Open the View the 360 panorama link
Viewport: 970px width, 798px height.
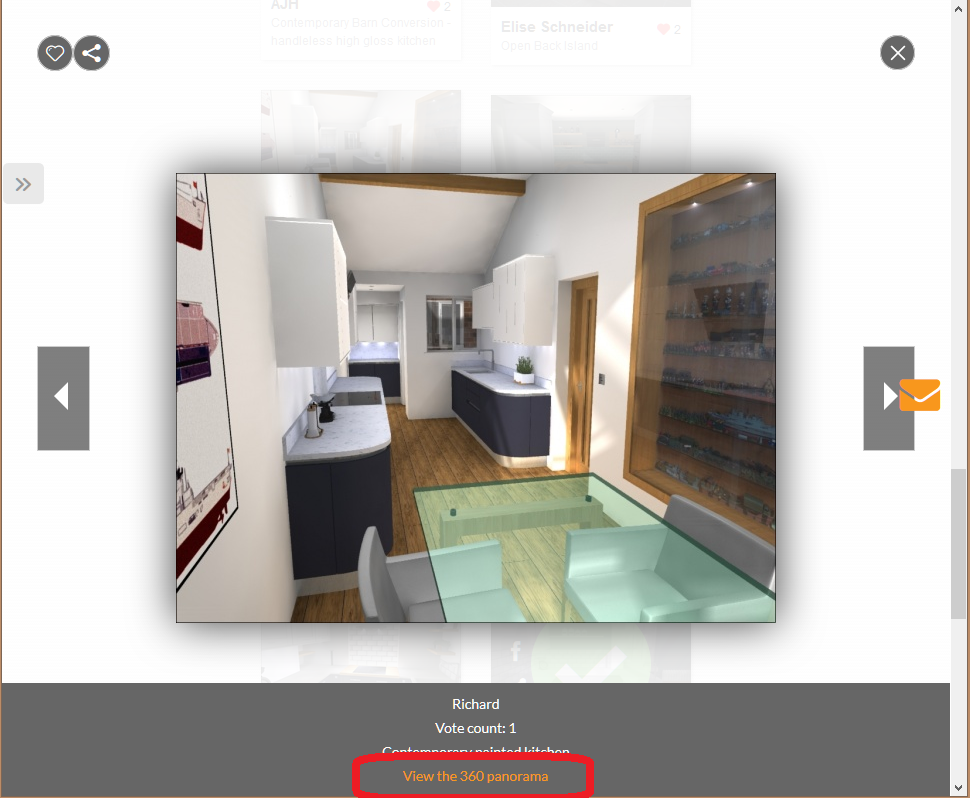coord(475,776)
